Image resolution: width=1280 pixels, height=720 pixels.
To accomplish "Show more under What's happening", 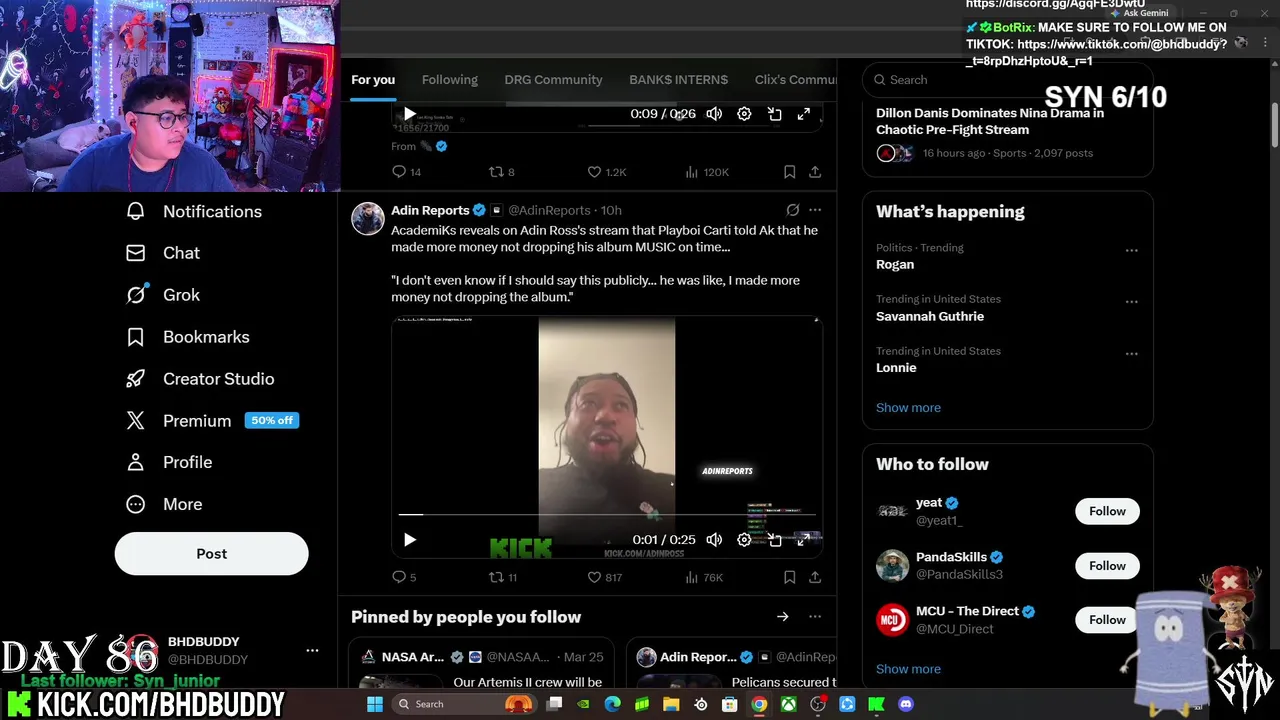I will point(908,408).
